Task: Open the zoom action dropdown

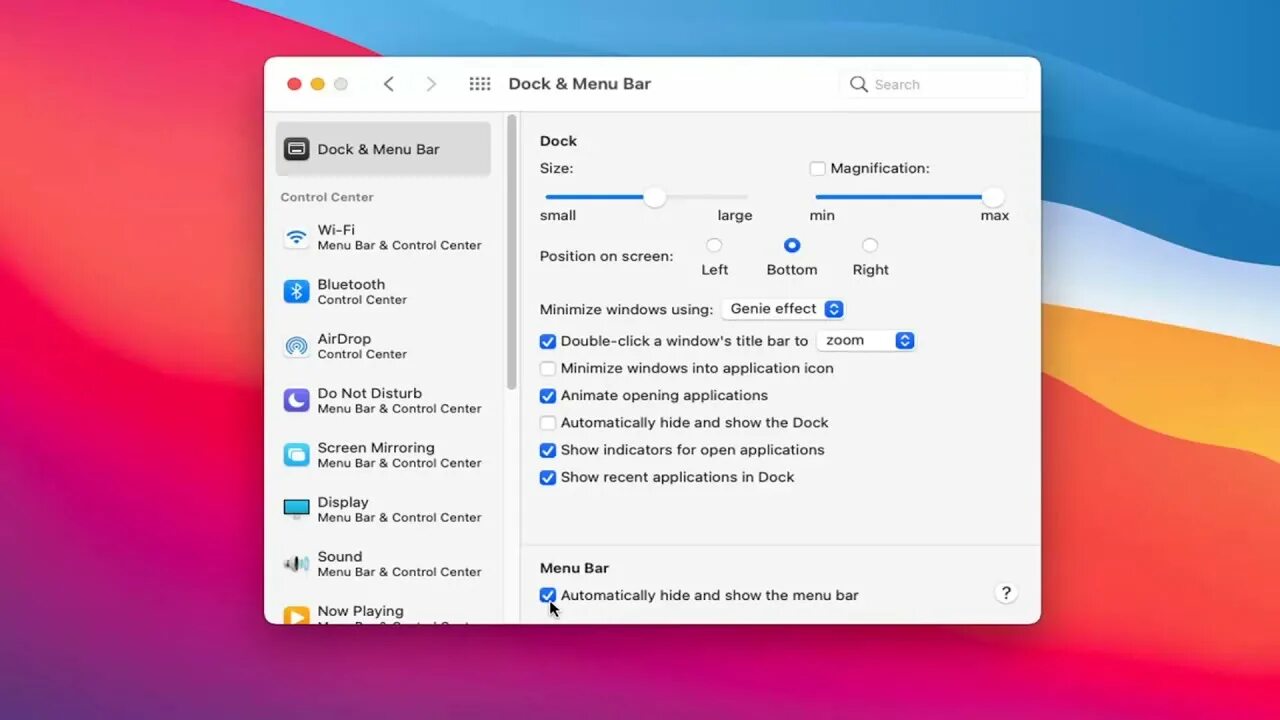Action: click(x=866, y=341)
